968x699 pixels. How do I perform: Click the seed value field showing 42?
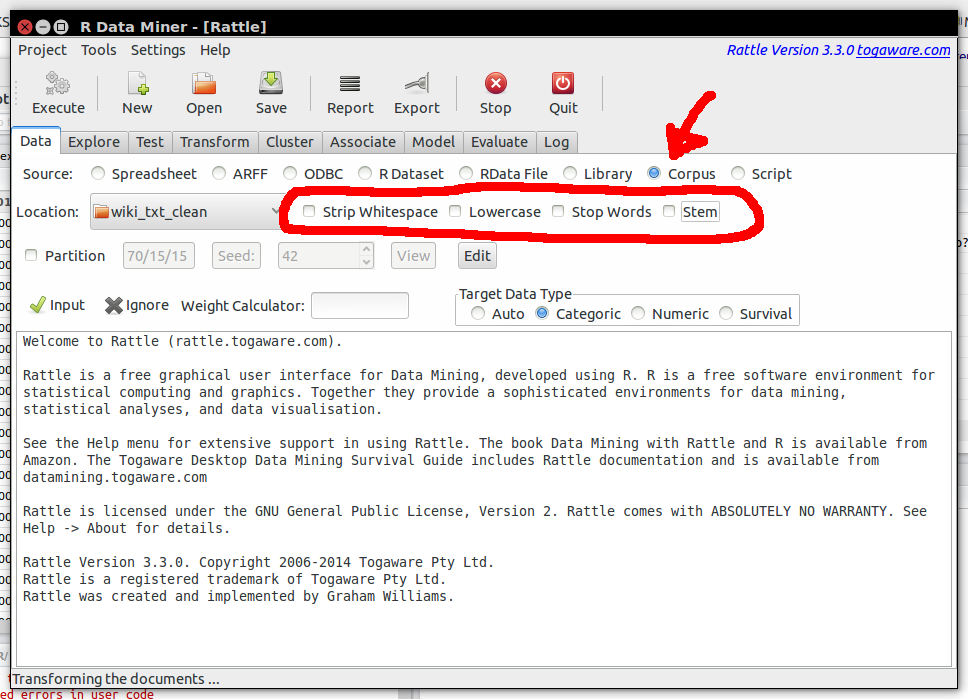319,256
